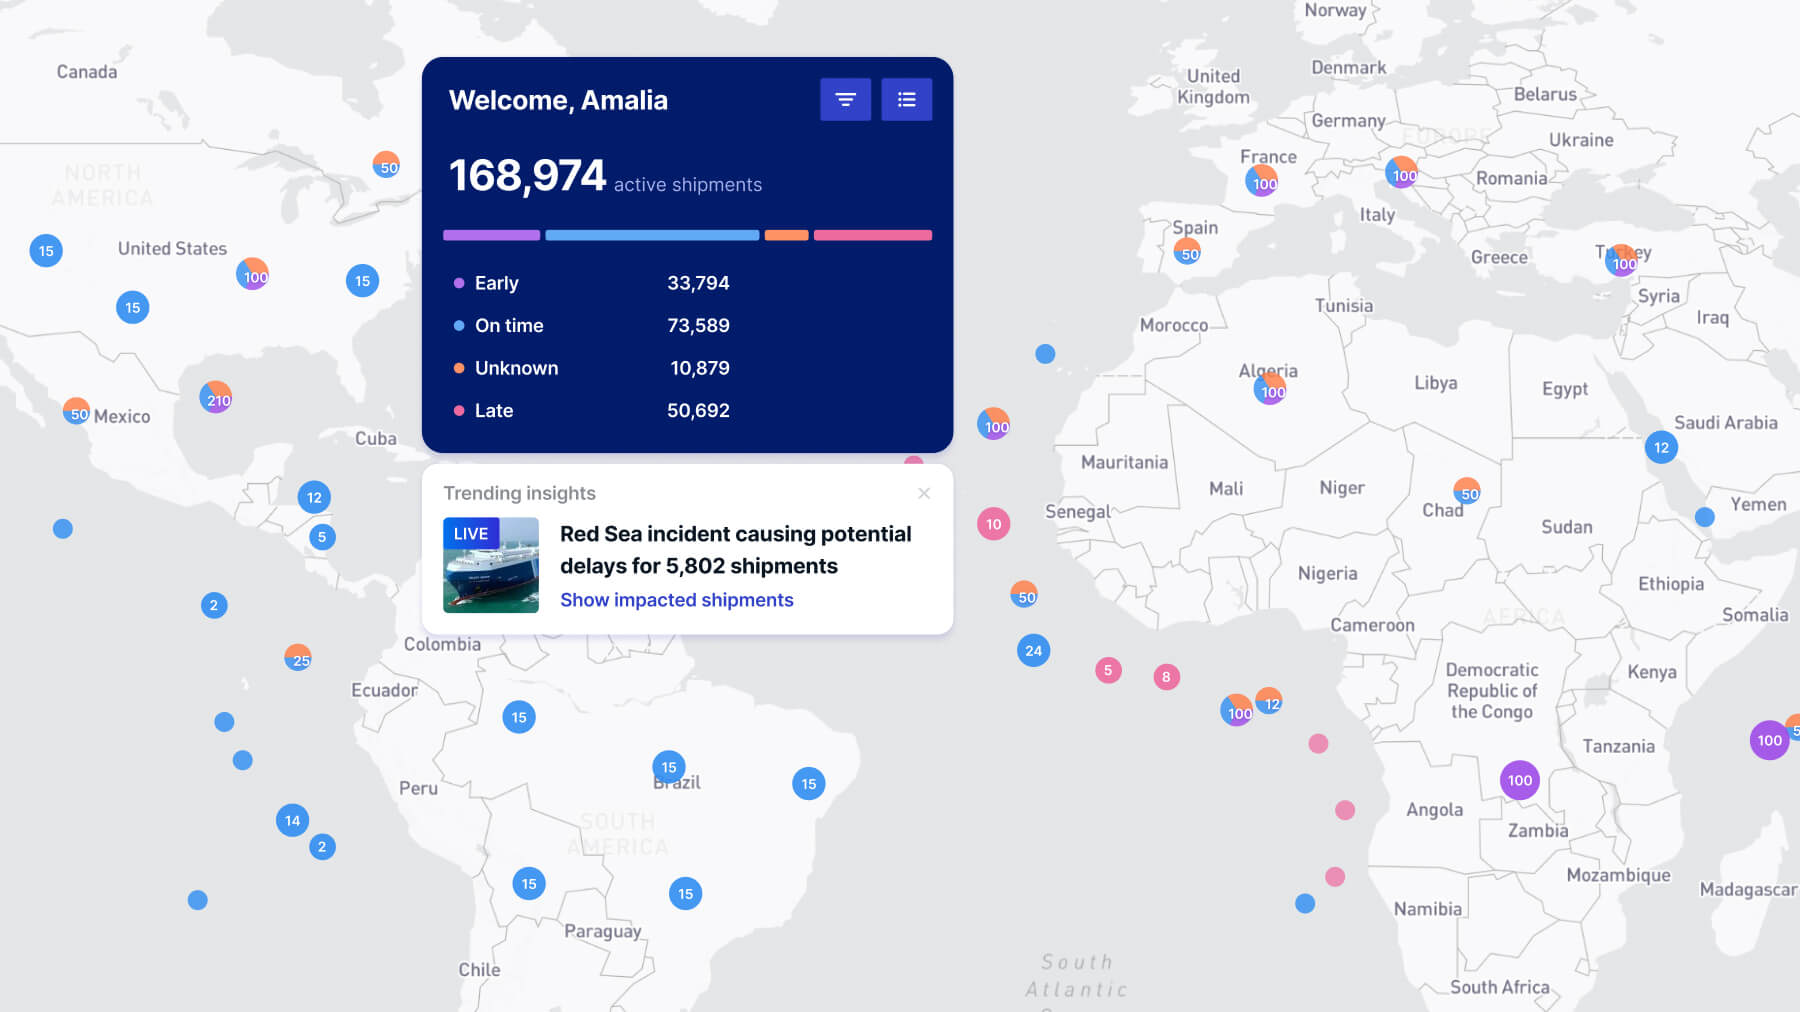Image resolution: width=1800 pixels, height=1012 pixels.
Task: Select purple 100 marker near Zambia
Action: coord(1519,780)
